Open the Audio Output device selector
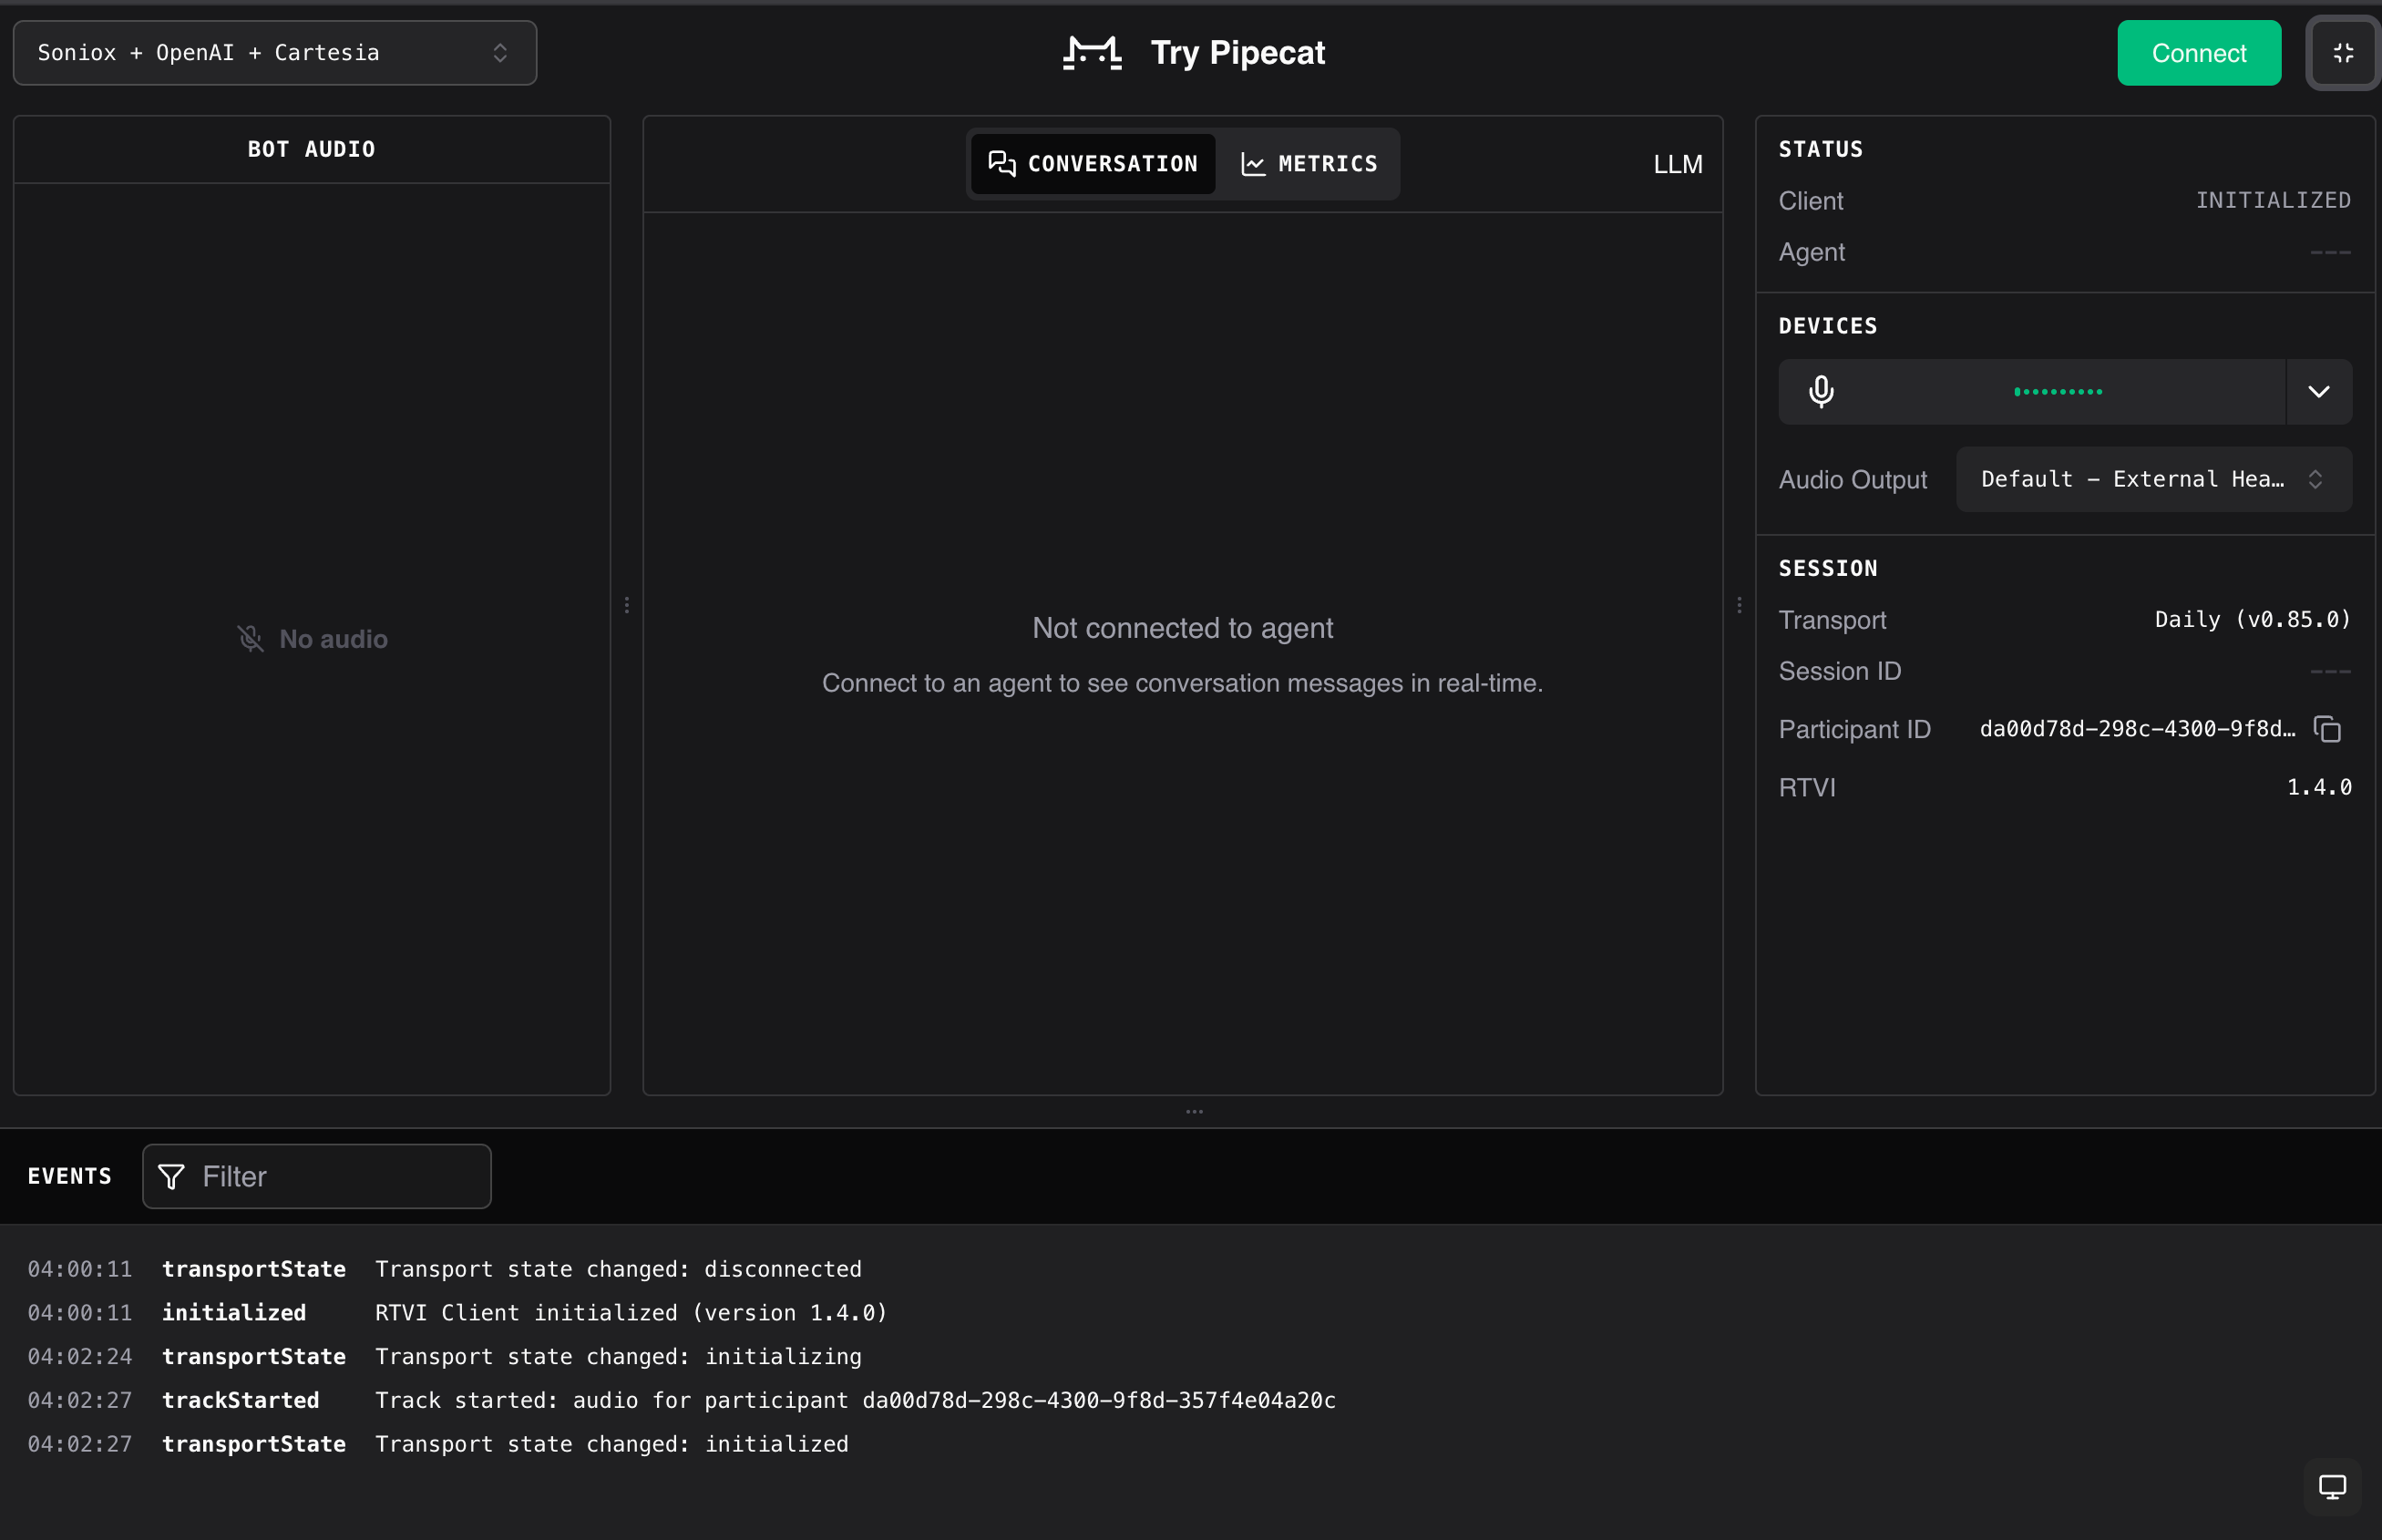 (2153, 479)
